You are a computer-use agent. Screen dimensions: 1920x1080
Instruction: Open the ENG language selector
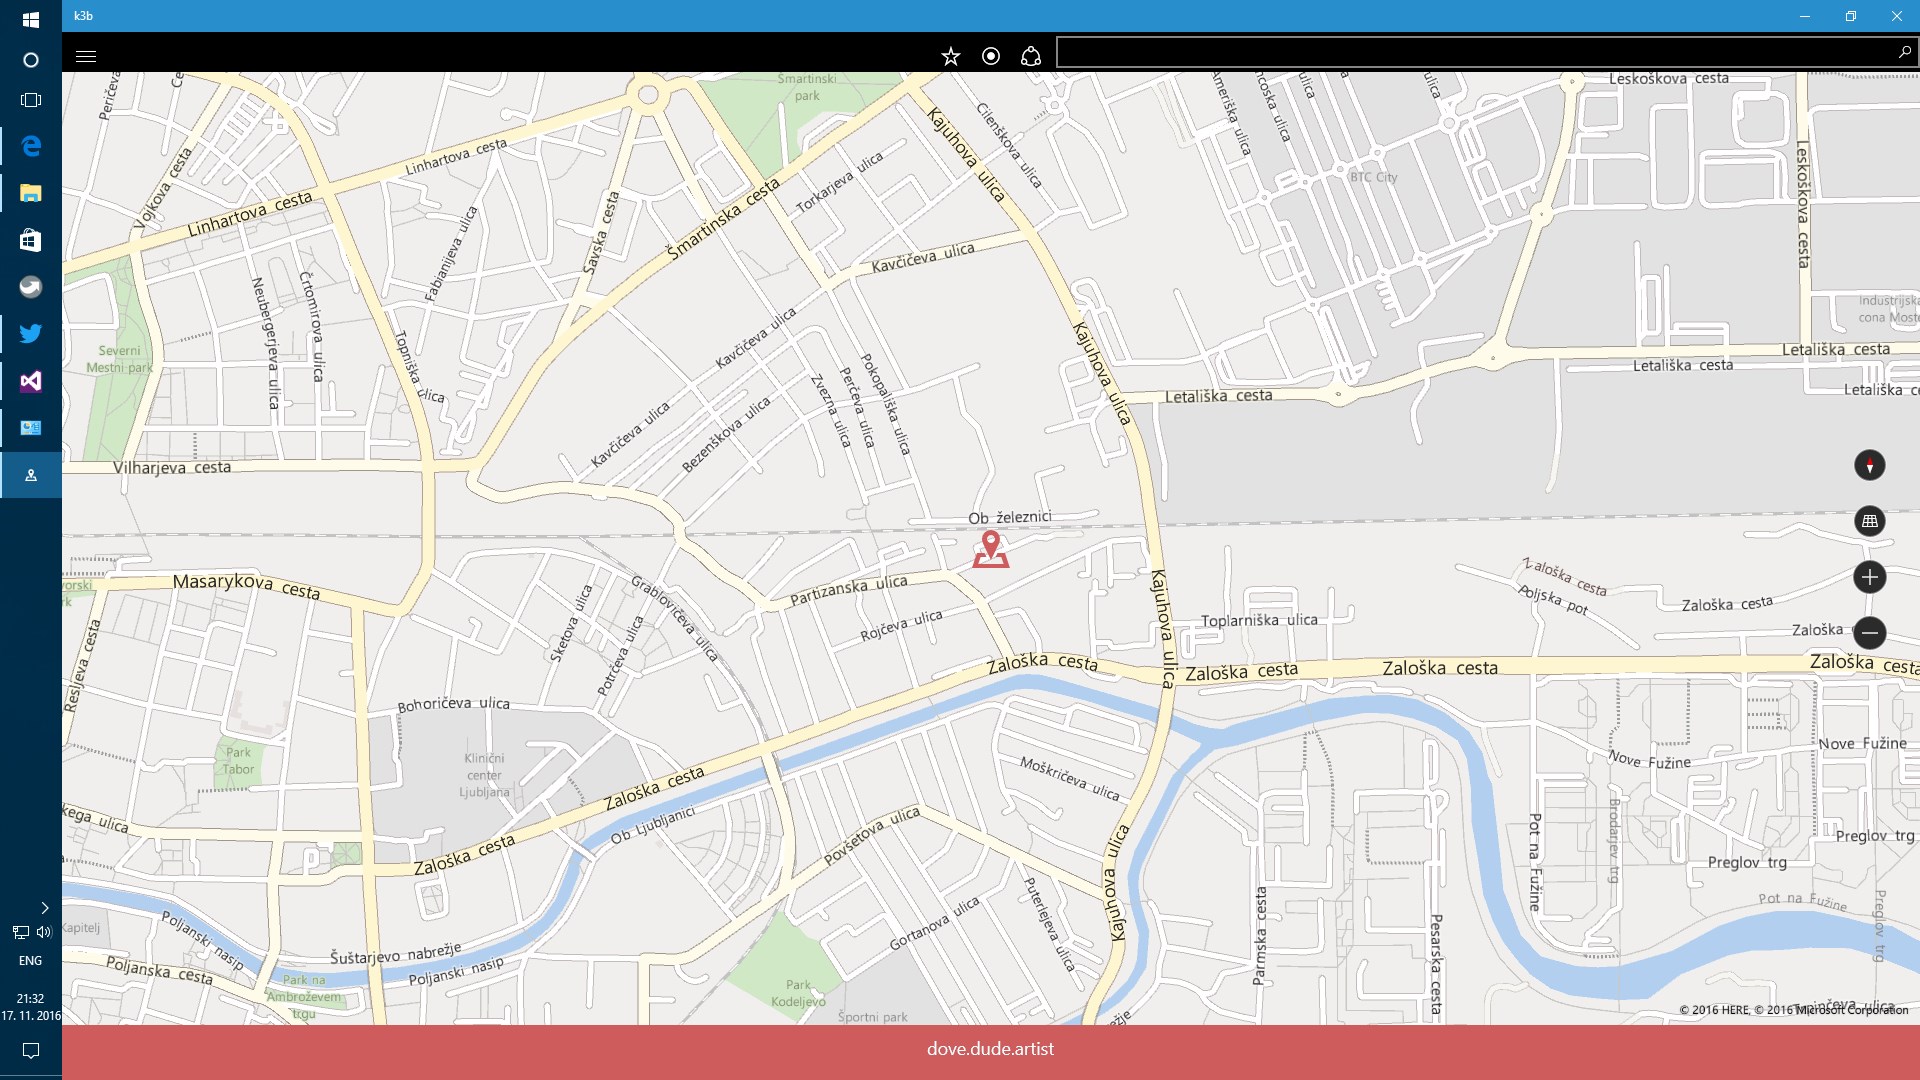(x=30, y=960)
